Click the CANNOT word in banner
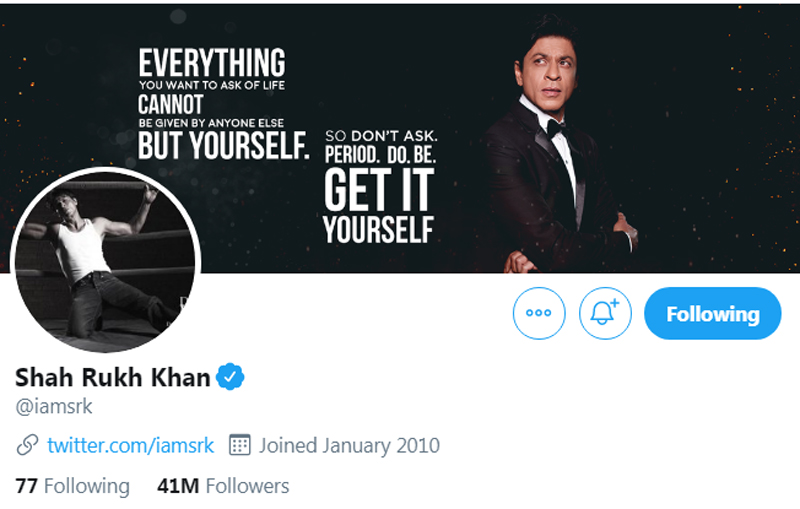The height and width of the screenshot is (509, 800). [171, 104]
